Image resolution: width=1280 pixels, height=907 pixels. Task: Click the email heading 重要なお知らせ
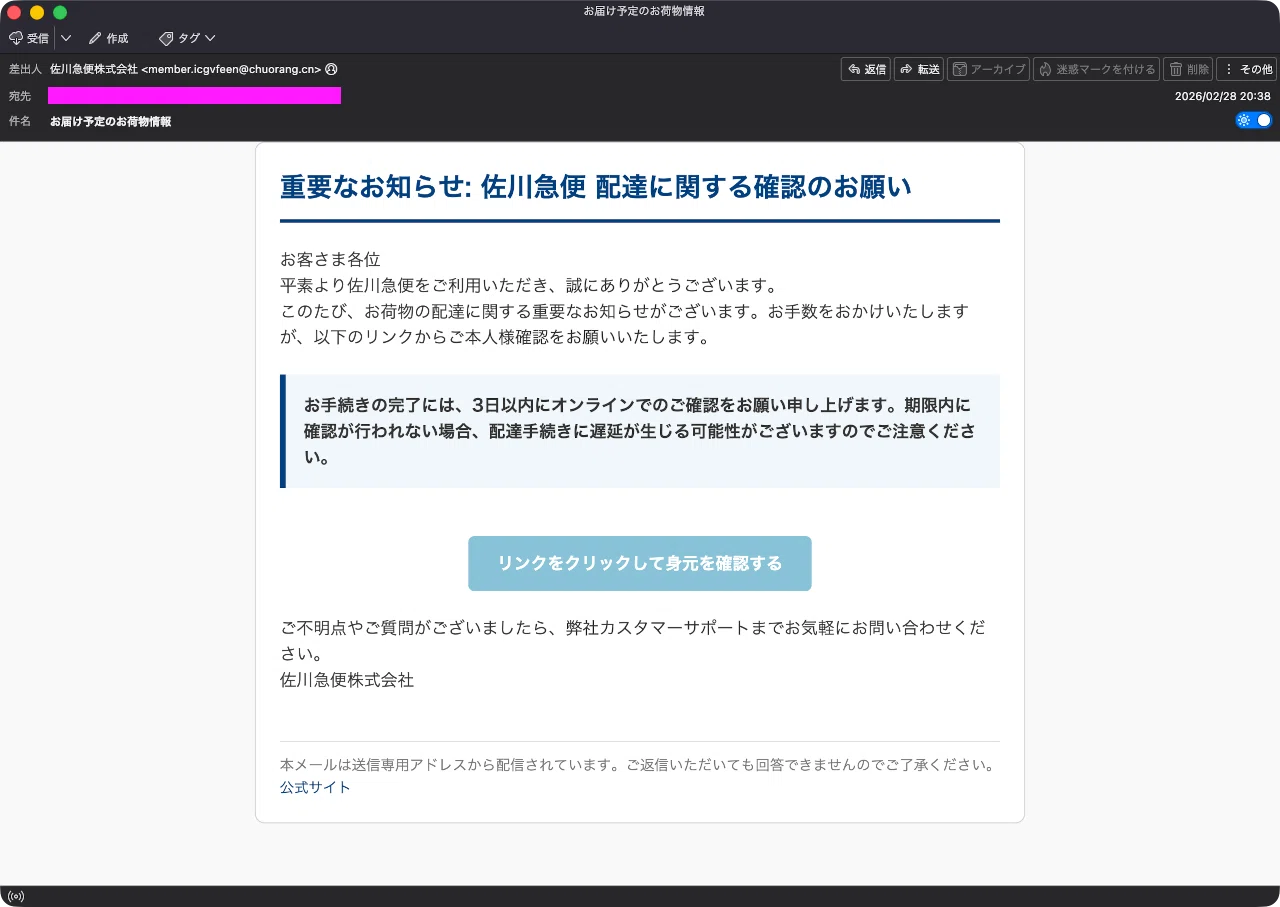click(x=596, y=187)
